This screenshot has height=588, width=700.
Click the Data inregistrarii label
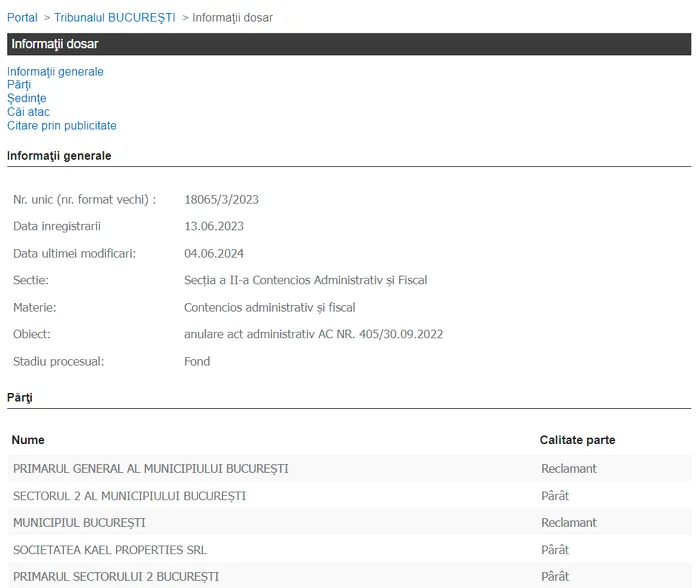57,226
